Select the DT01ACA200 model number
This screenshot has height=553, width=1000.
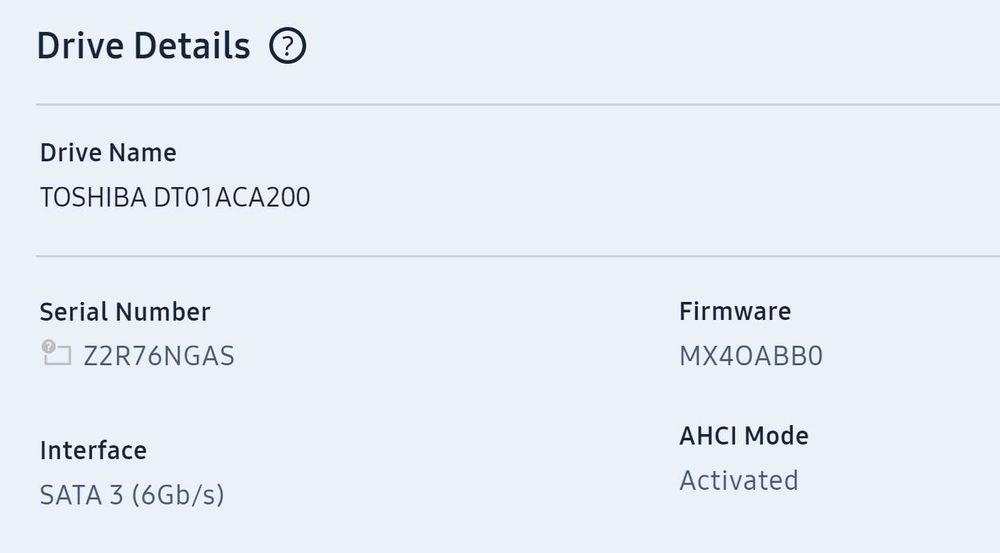pos(231,198)
